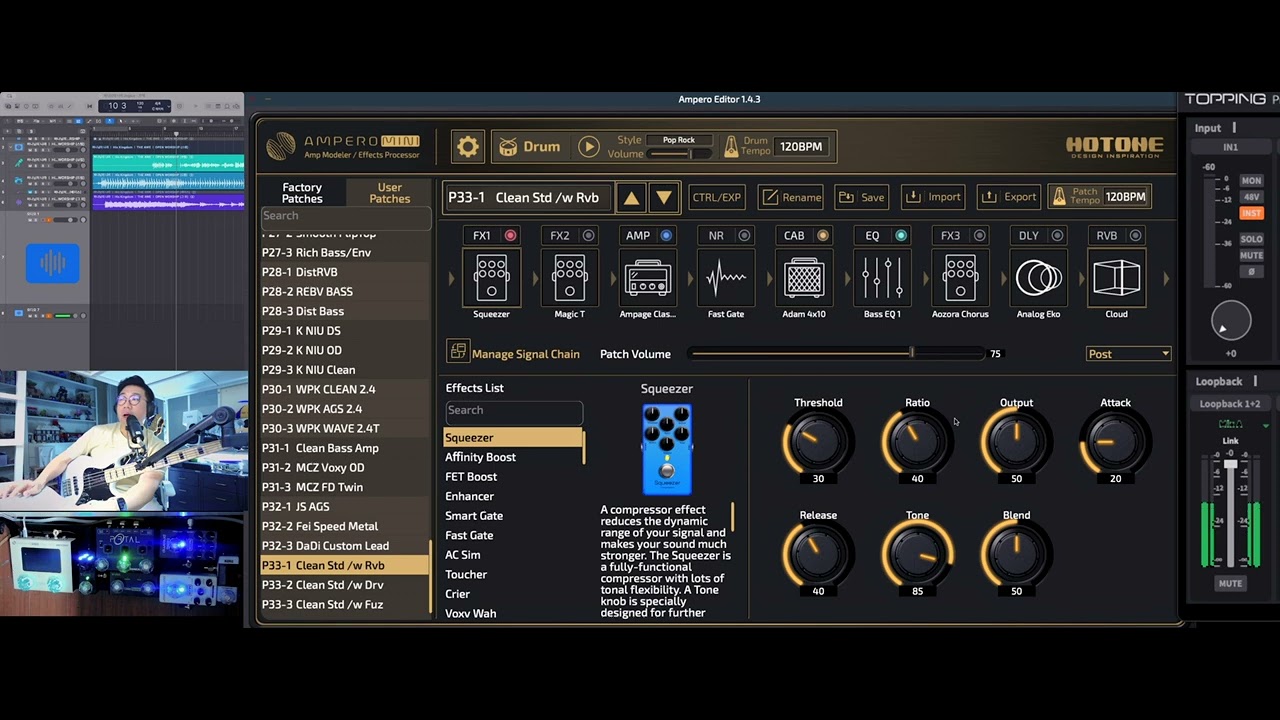
Task: Open Ampero settings gear
Action: (468, 147)
